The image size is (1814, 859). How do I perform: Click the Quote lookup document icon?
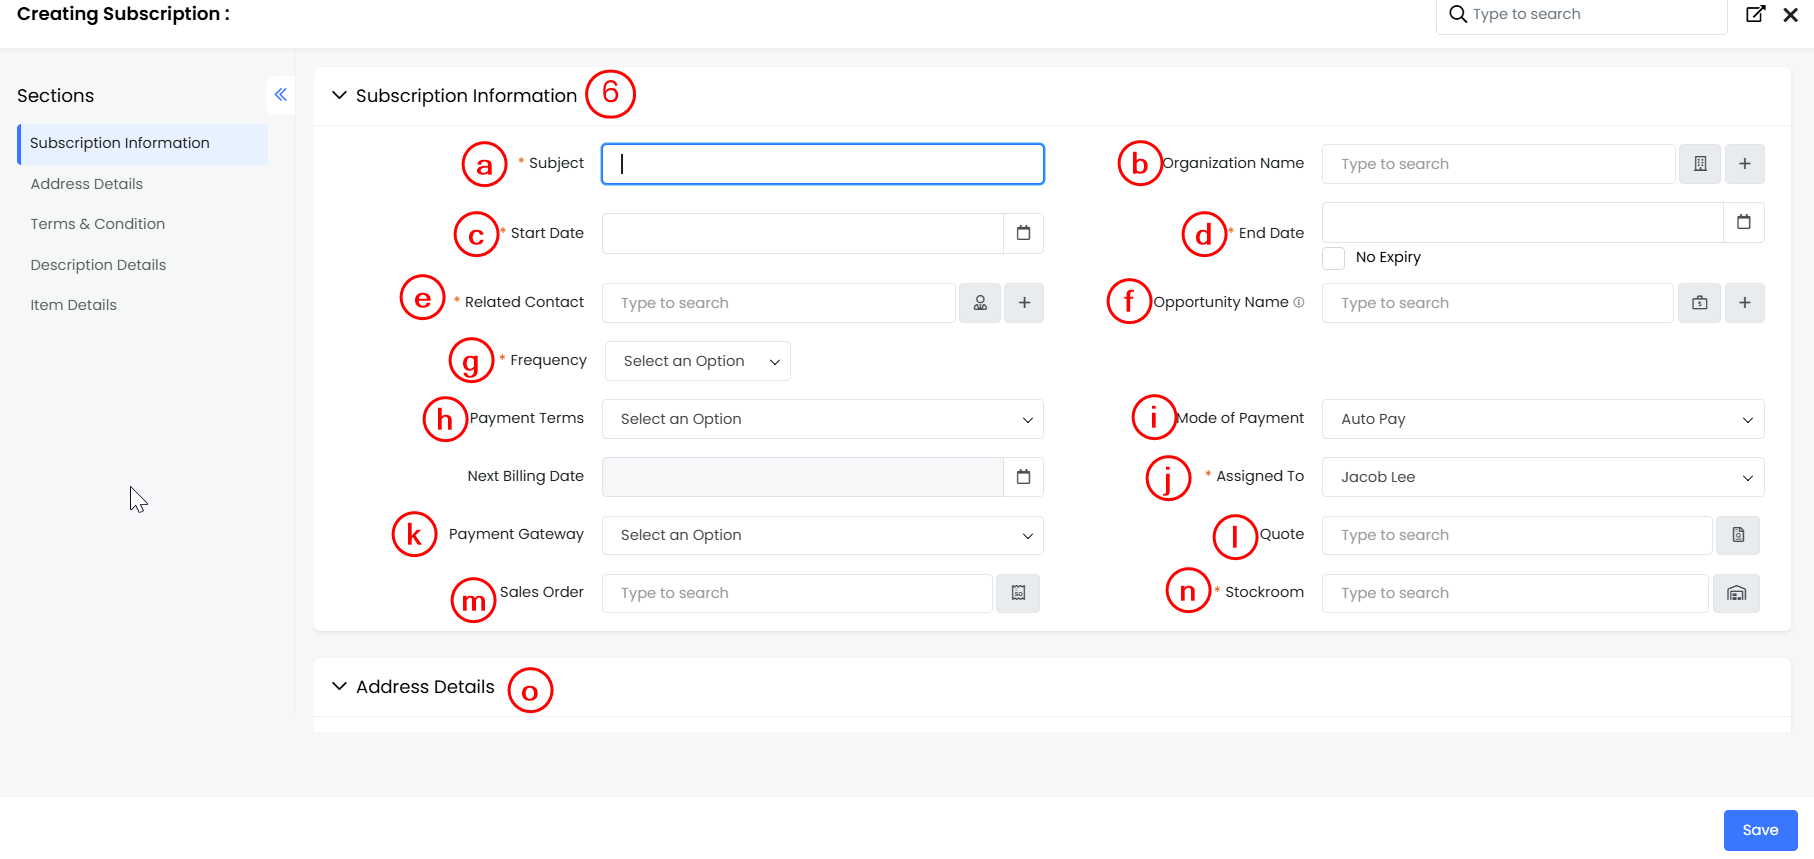pos(1738,535)
